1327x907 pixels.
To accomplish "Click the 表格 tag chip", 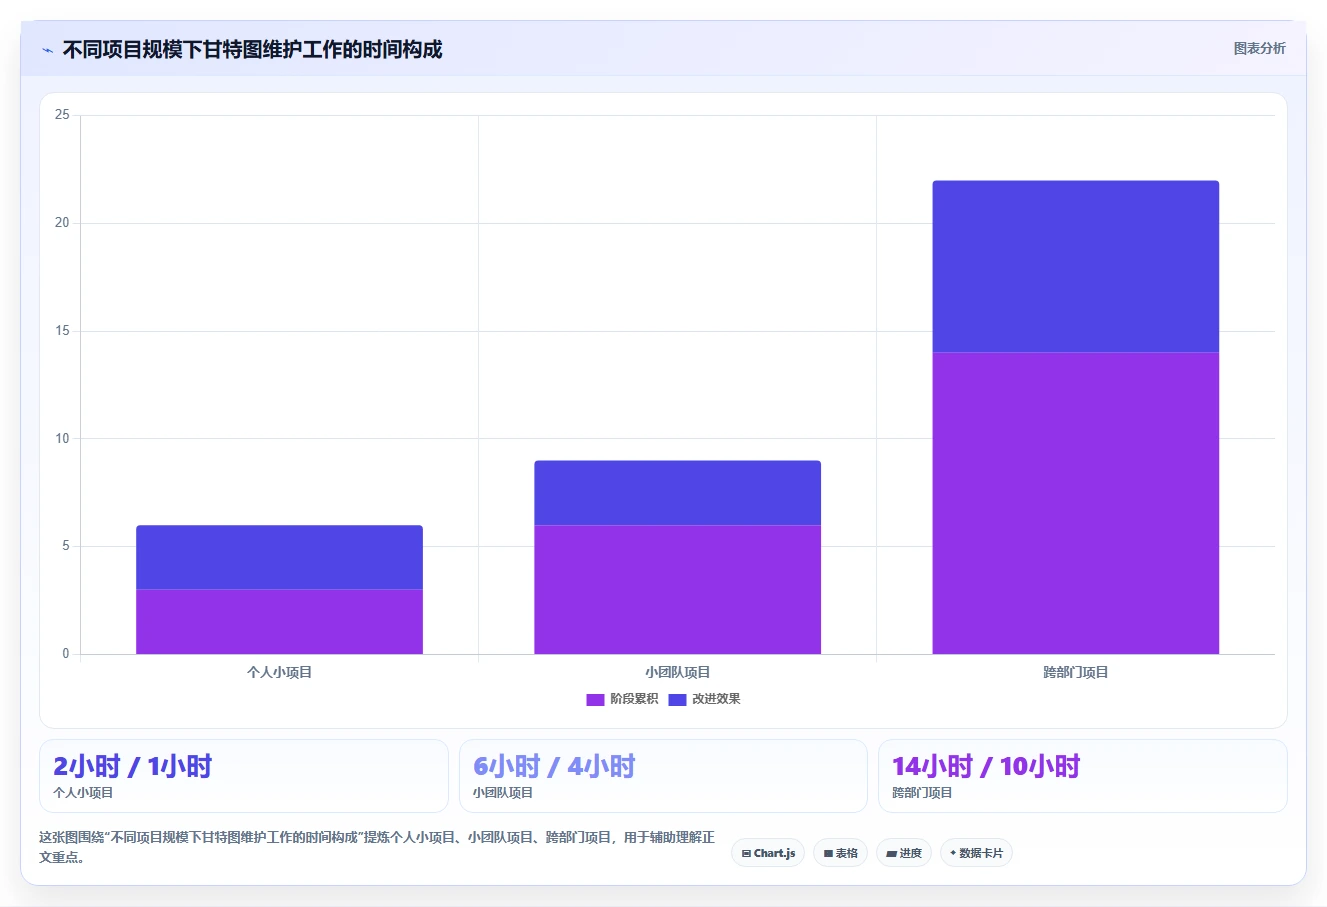I will click(840, 853).
